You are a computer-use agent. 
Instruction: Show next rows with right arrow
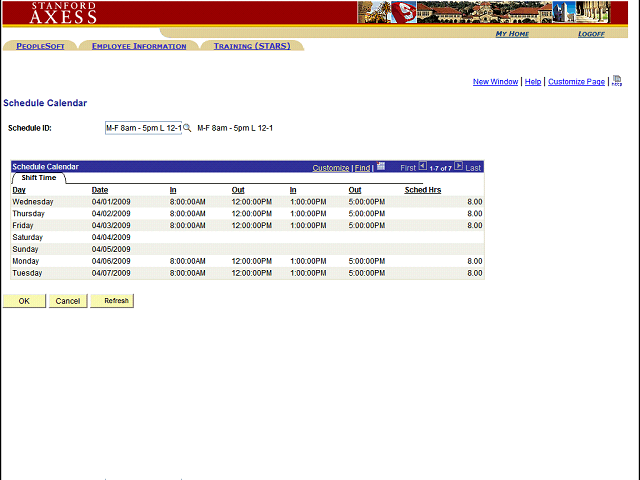(459, 167)
